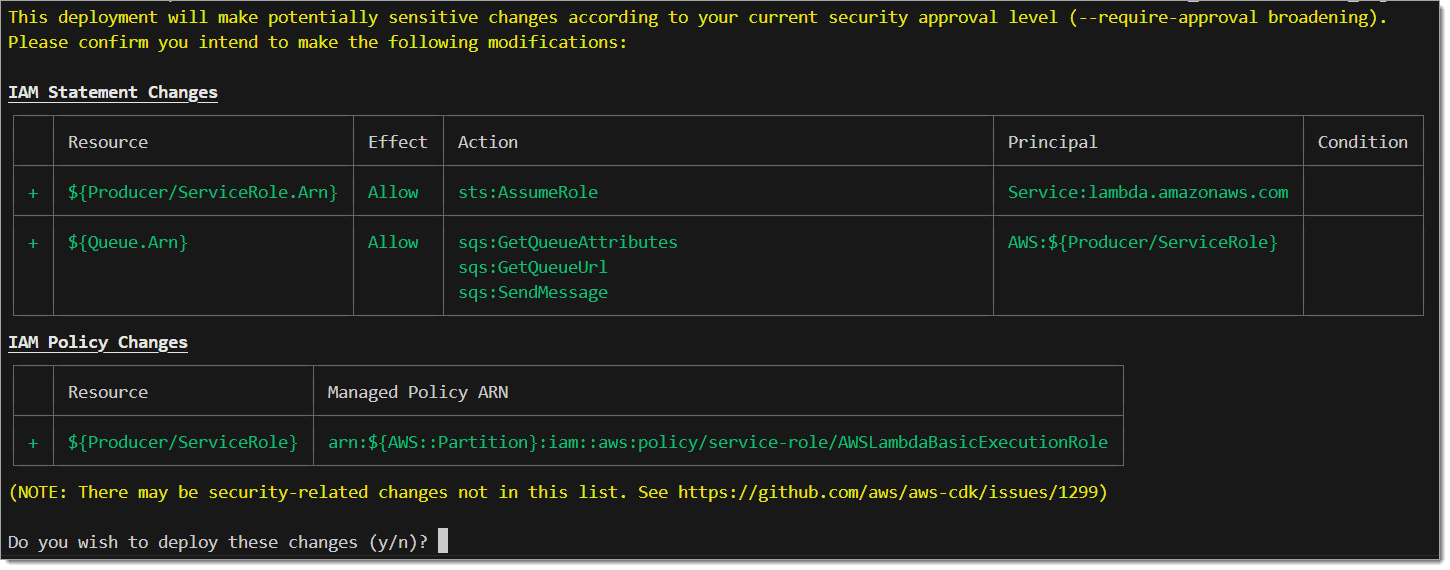Screen dimensions: 1450x570
Task: Click the y/n prompt input cursor
Action: click(x=443, y=541)
